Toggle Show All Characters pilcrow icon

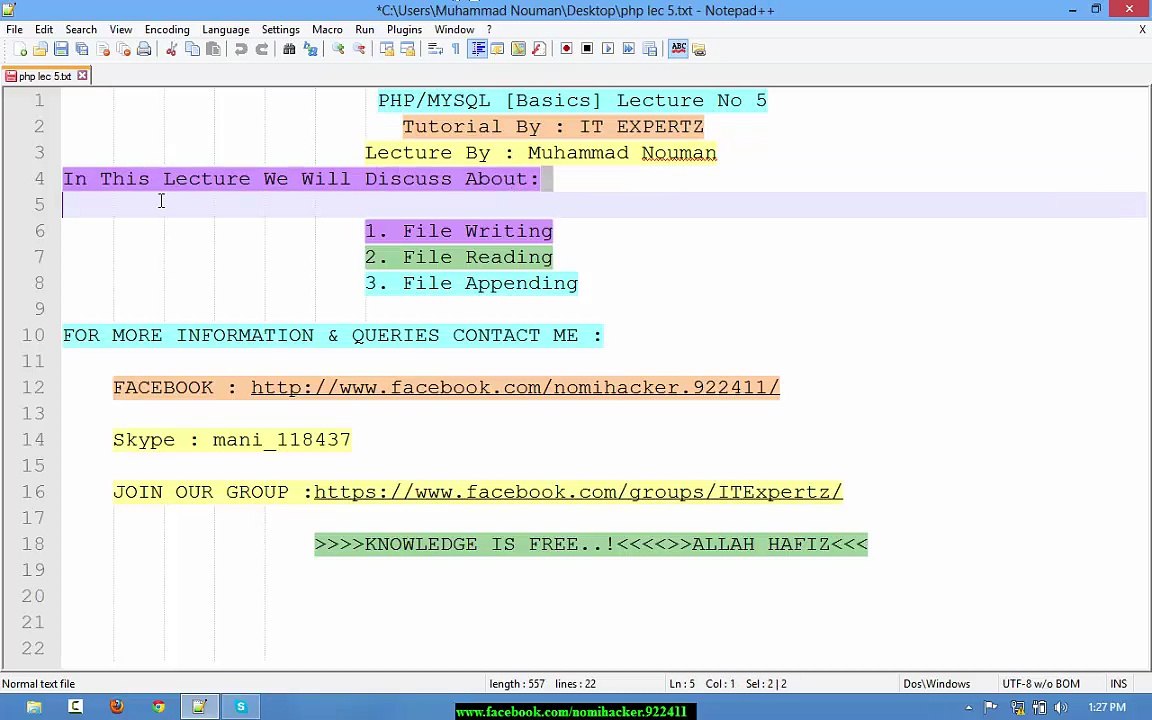point(456,49)
